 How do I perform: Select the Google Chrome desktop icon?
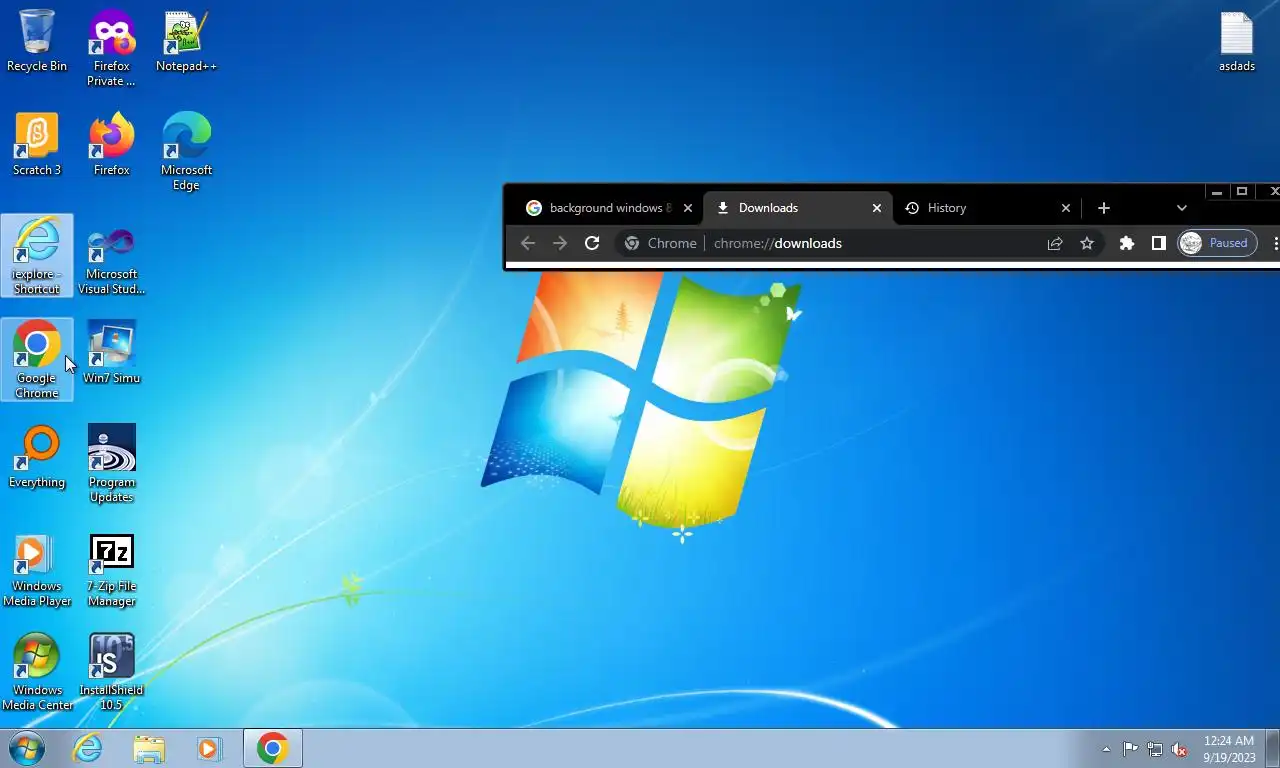(37, 360)
